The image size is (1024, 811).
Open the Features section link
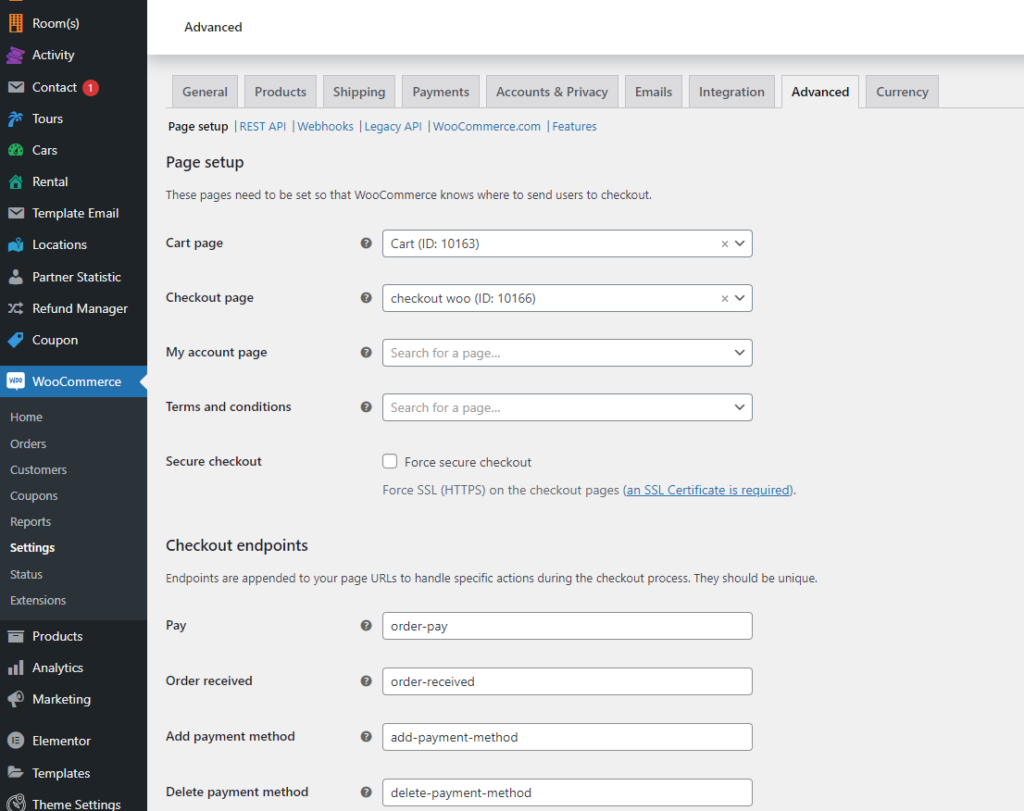pyautogui.click(x=574, y=127)
